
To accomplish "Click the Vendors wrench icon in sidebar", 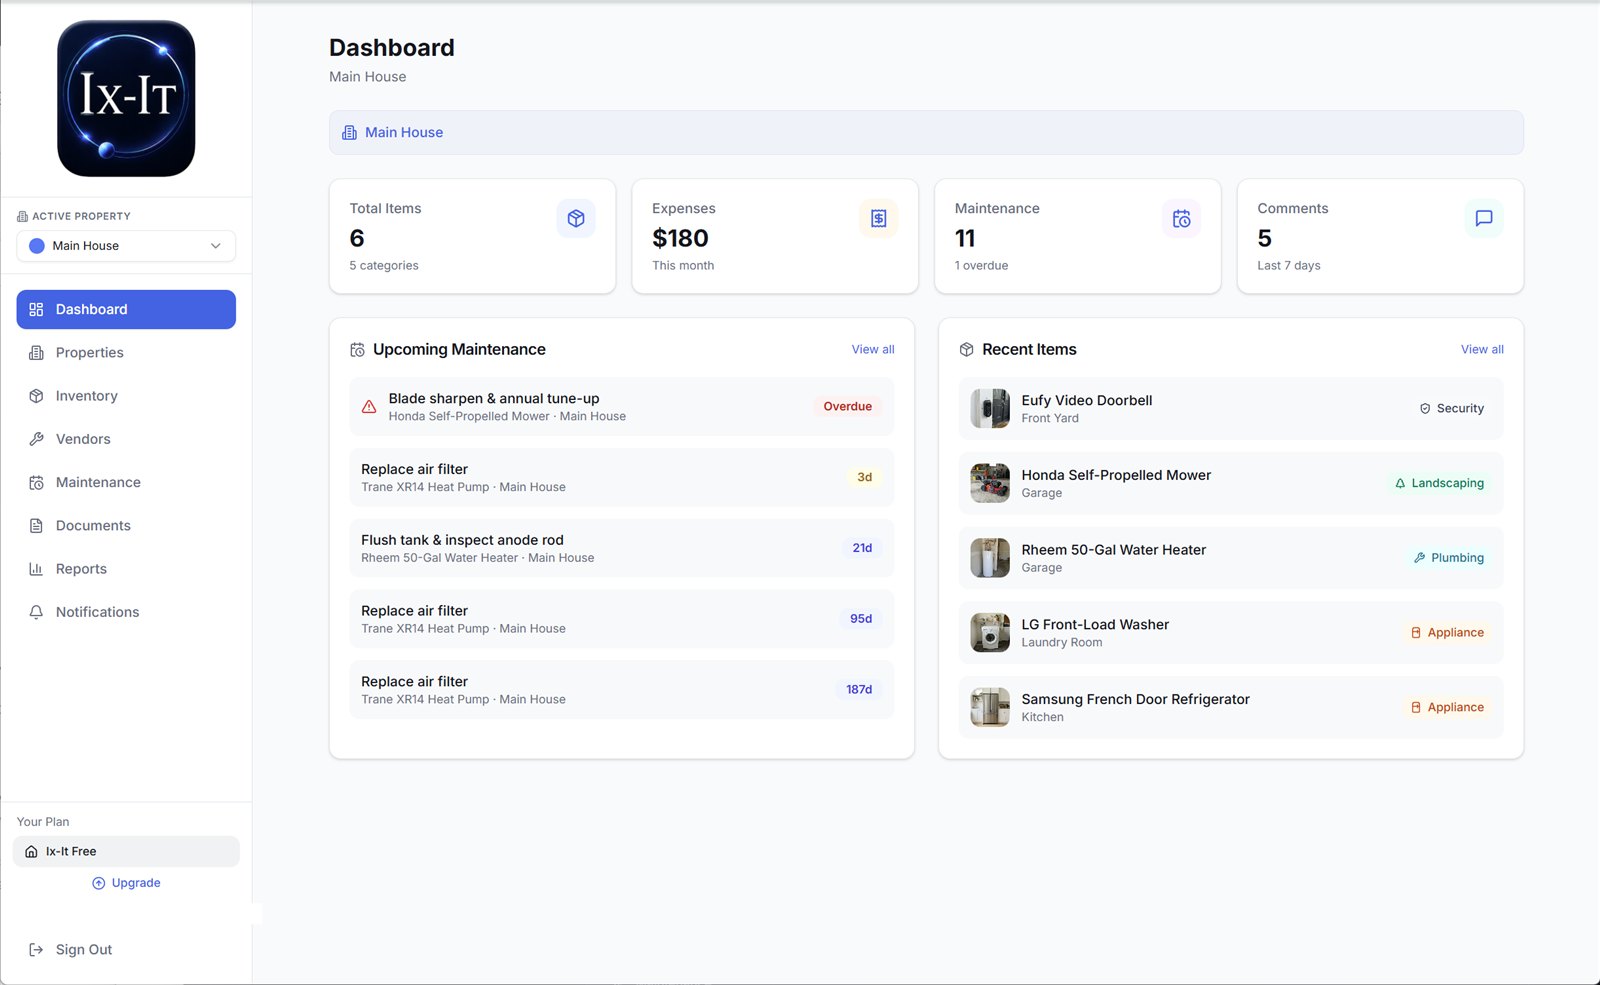I will click(36, 439).
